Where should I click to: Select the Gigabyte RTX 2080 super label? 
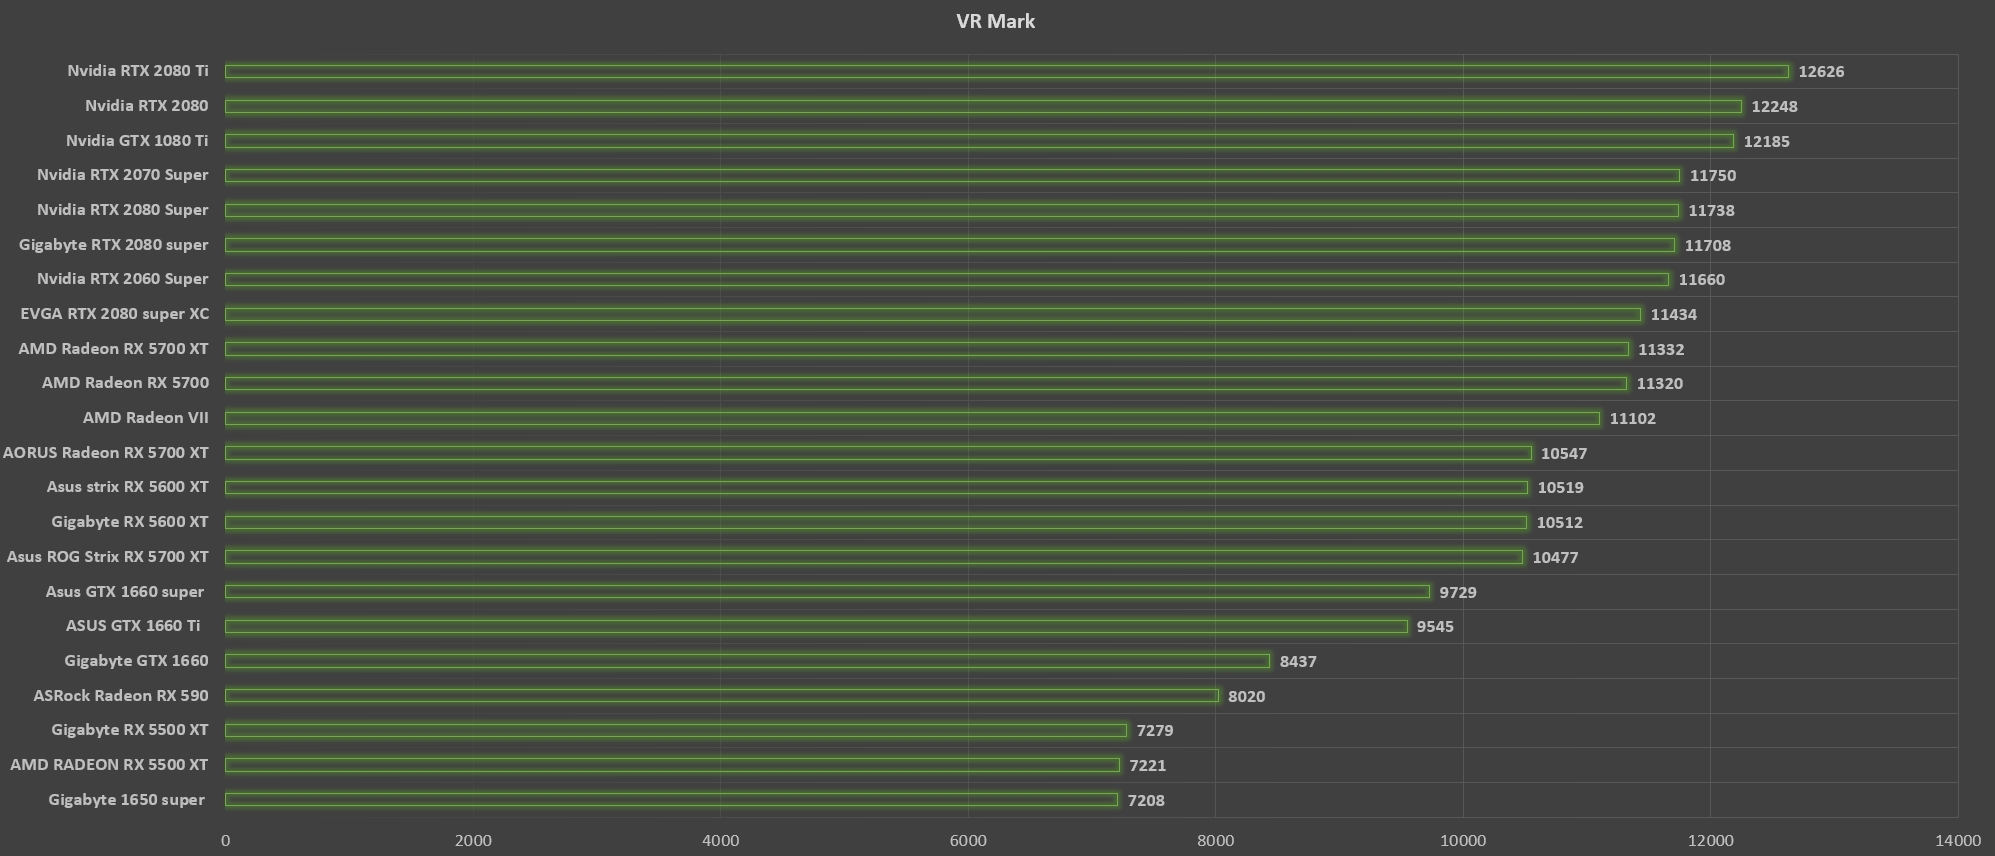[x=114, y=245]
